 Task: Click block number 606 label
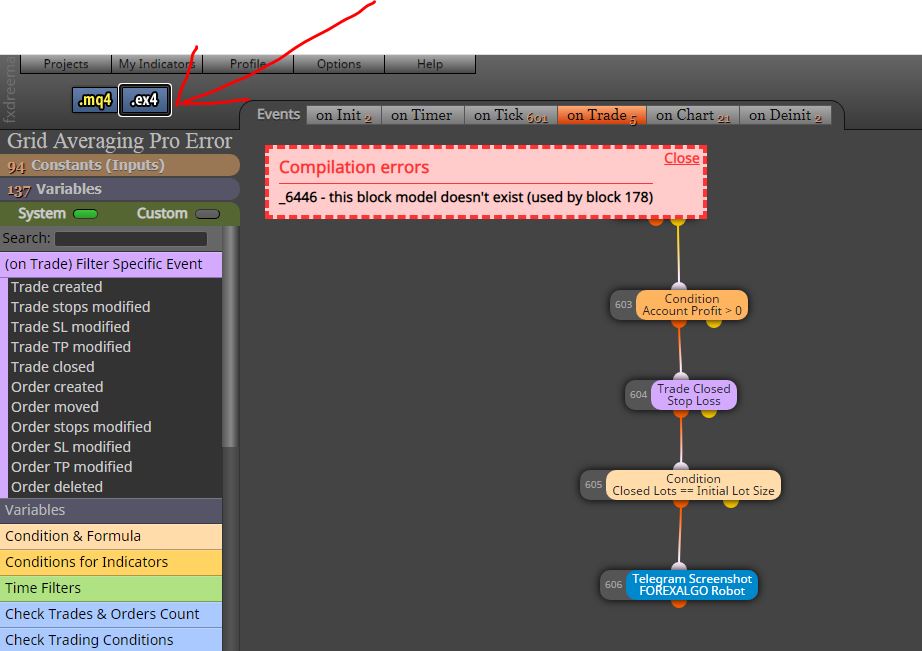[x=613, y=585]
